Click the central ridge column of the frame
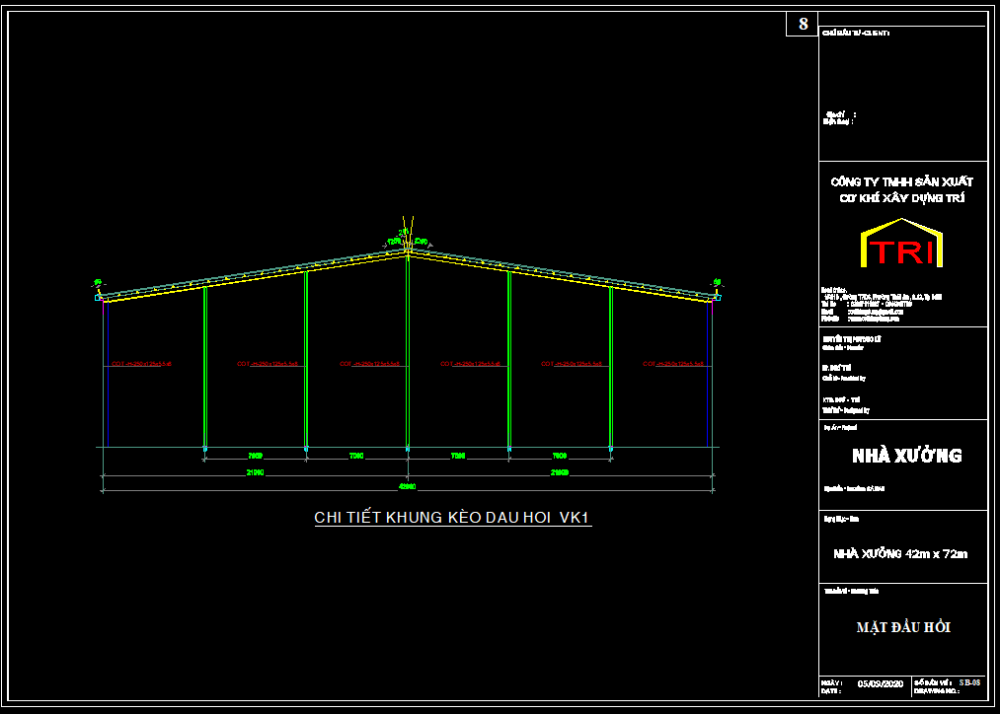 408,351
